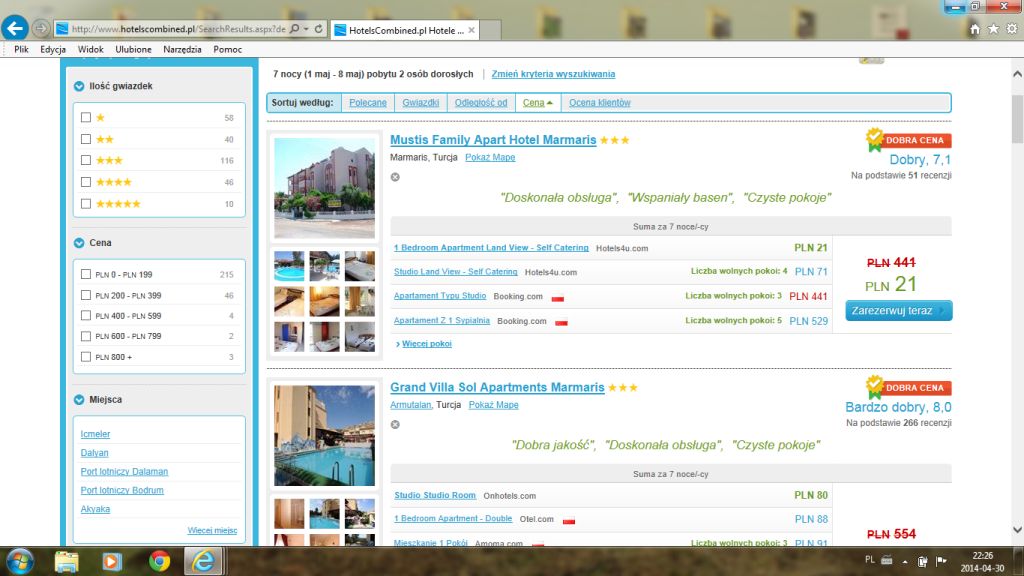
Task: Check the one-star filter checkbox
Action: point(86,118)
